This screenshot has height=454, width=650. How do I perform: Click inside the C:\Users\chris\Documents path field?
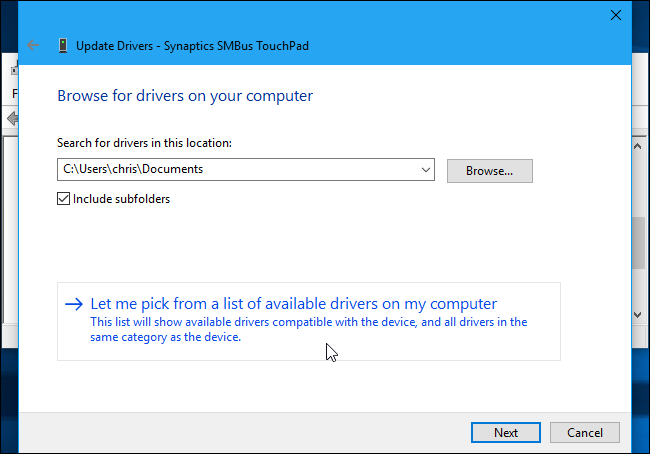240,170
